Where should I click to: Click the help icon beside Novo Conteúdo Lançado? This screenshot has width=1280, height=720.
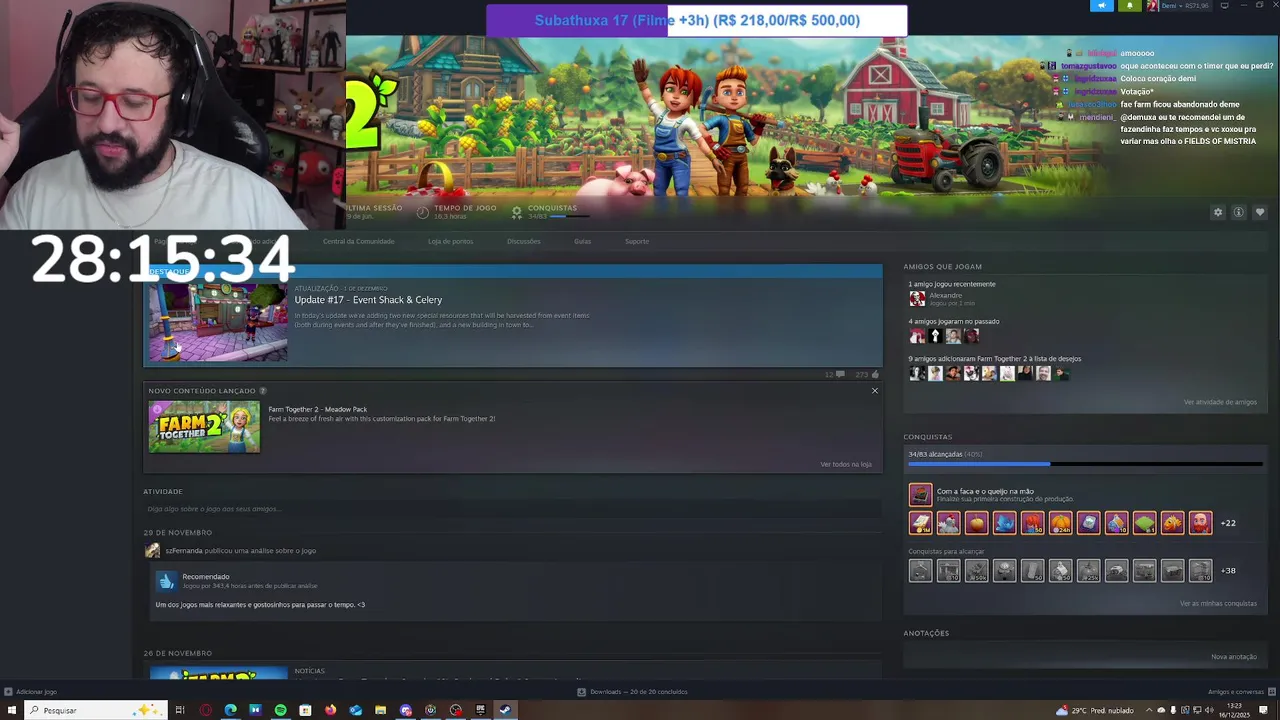(x=263, y=391)
